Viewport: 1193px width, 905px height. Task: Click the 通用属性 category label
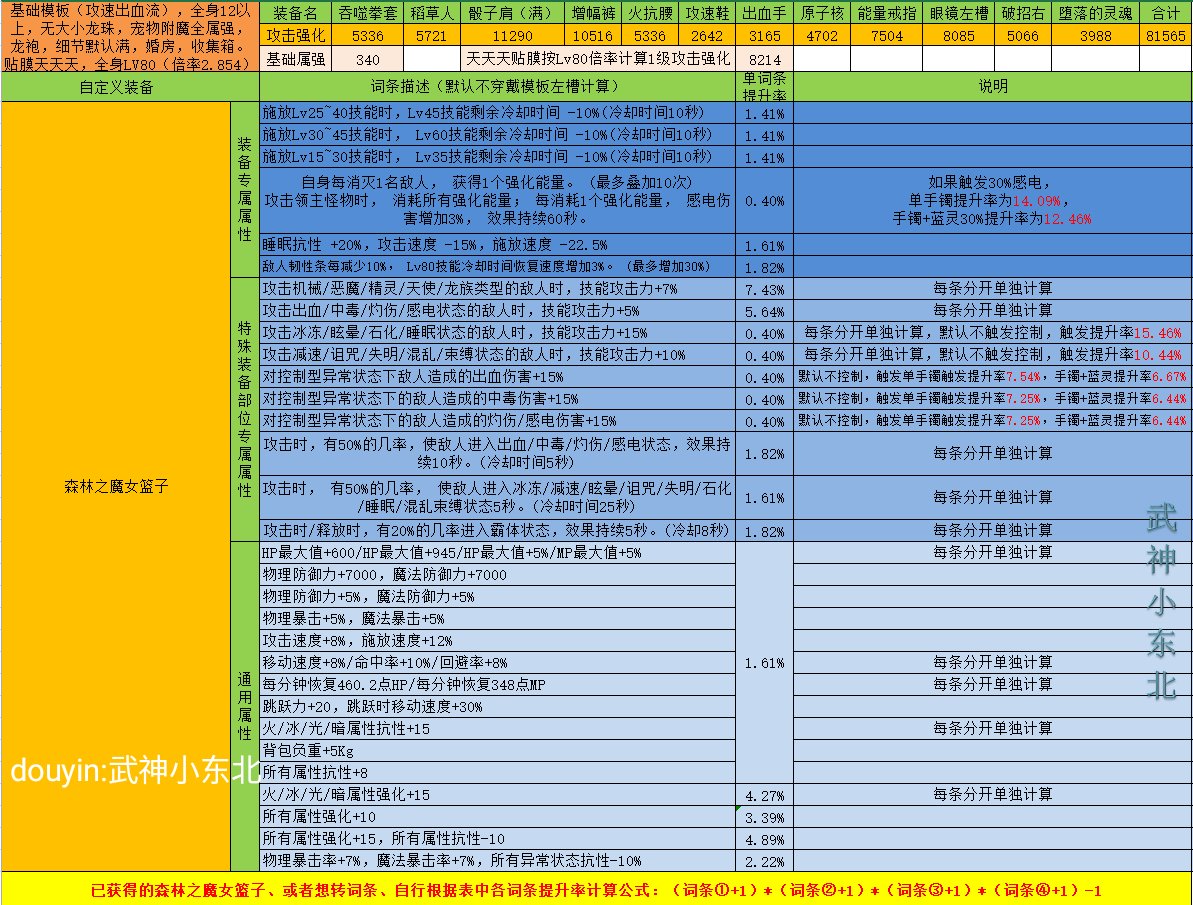point(244,706)
